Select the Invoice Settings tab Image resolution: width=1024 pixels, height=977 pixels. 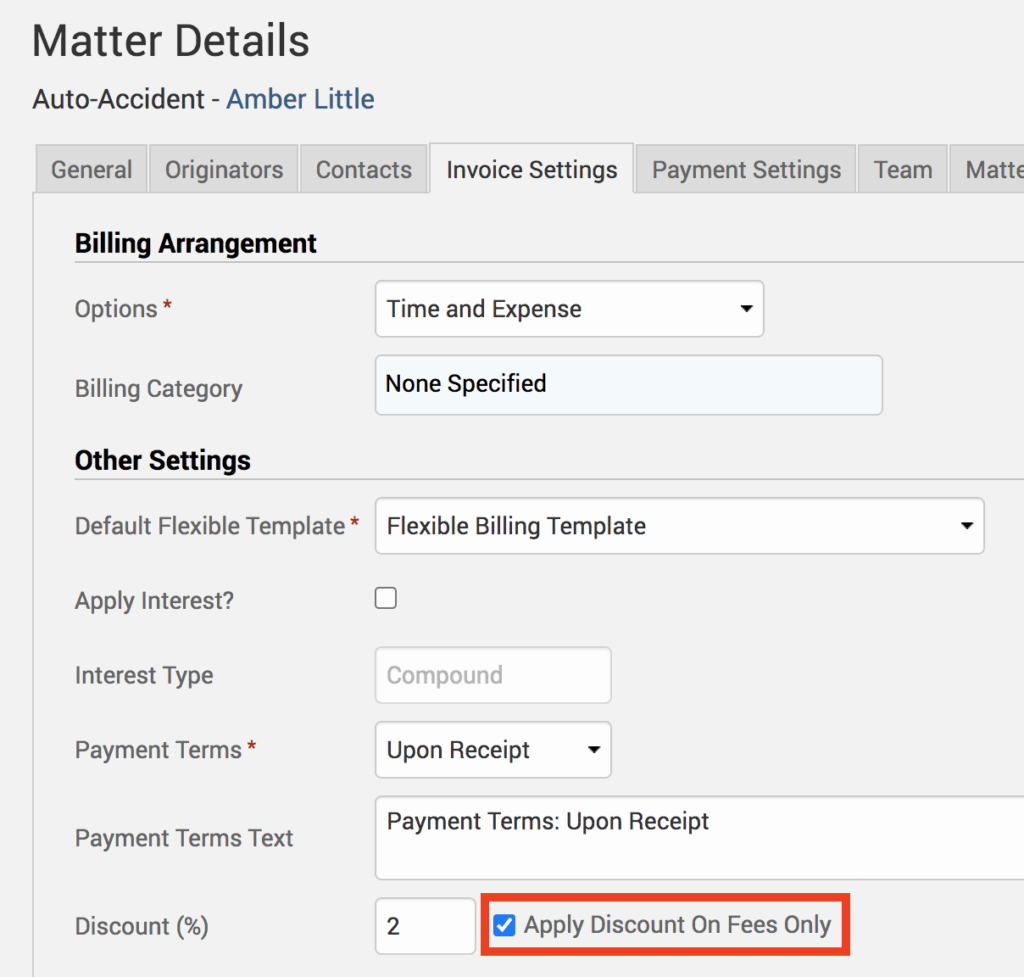[531, 170]
